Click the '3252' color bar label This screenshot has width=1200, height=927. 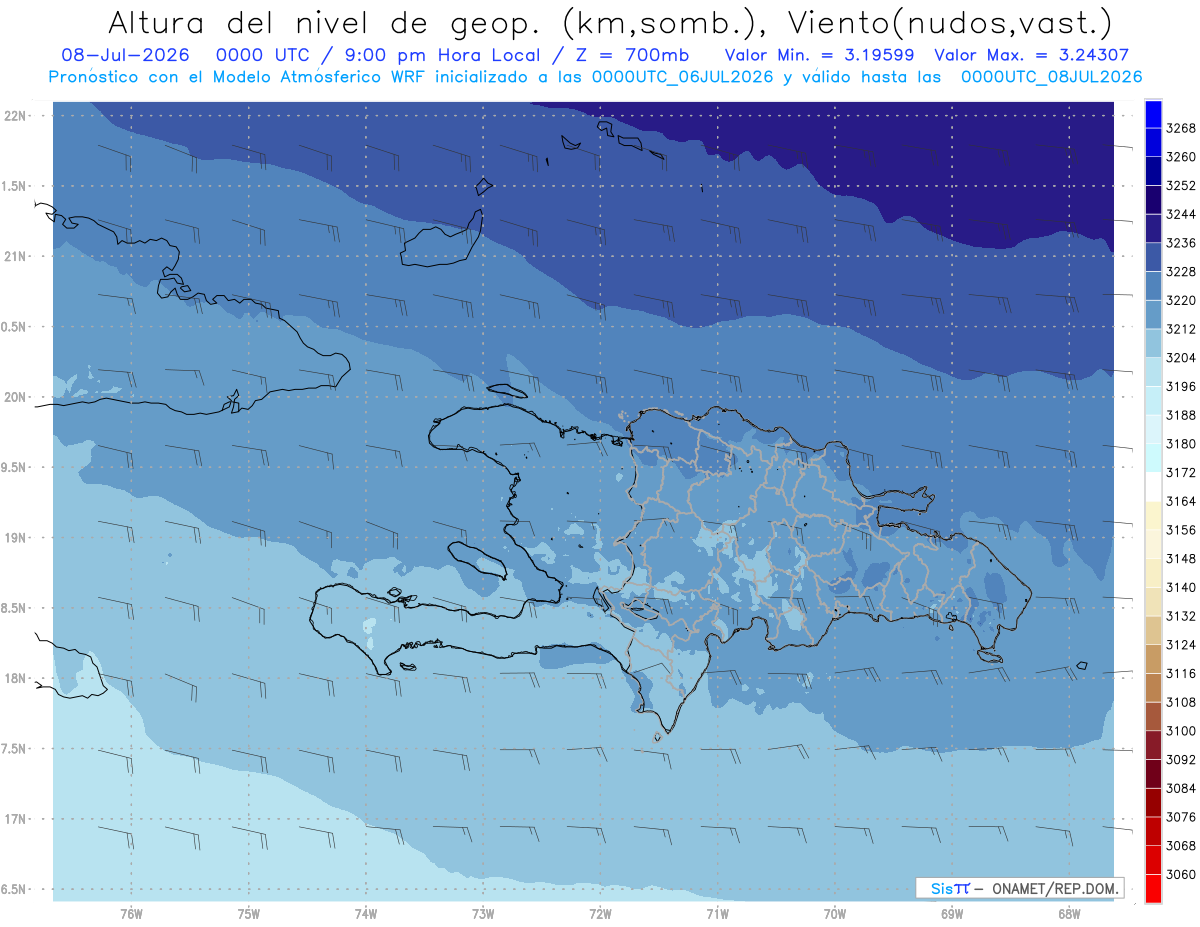[x=1181, y=186]
